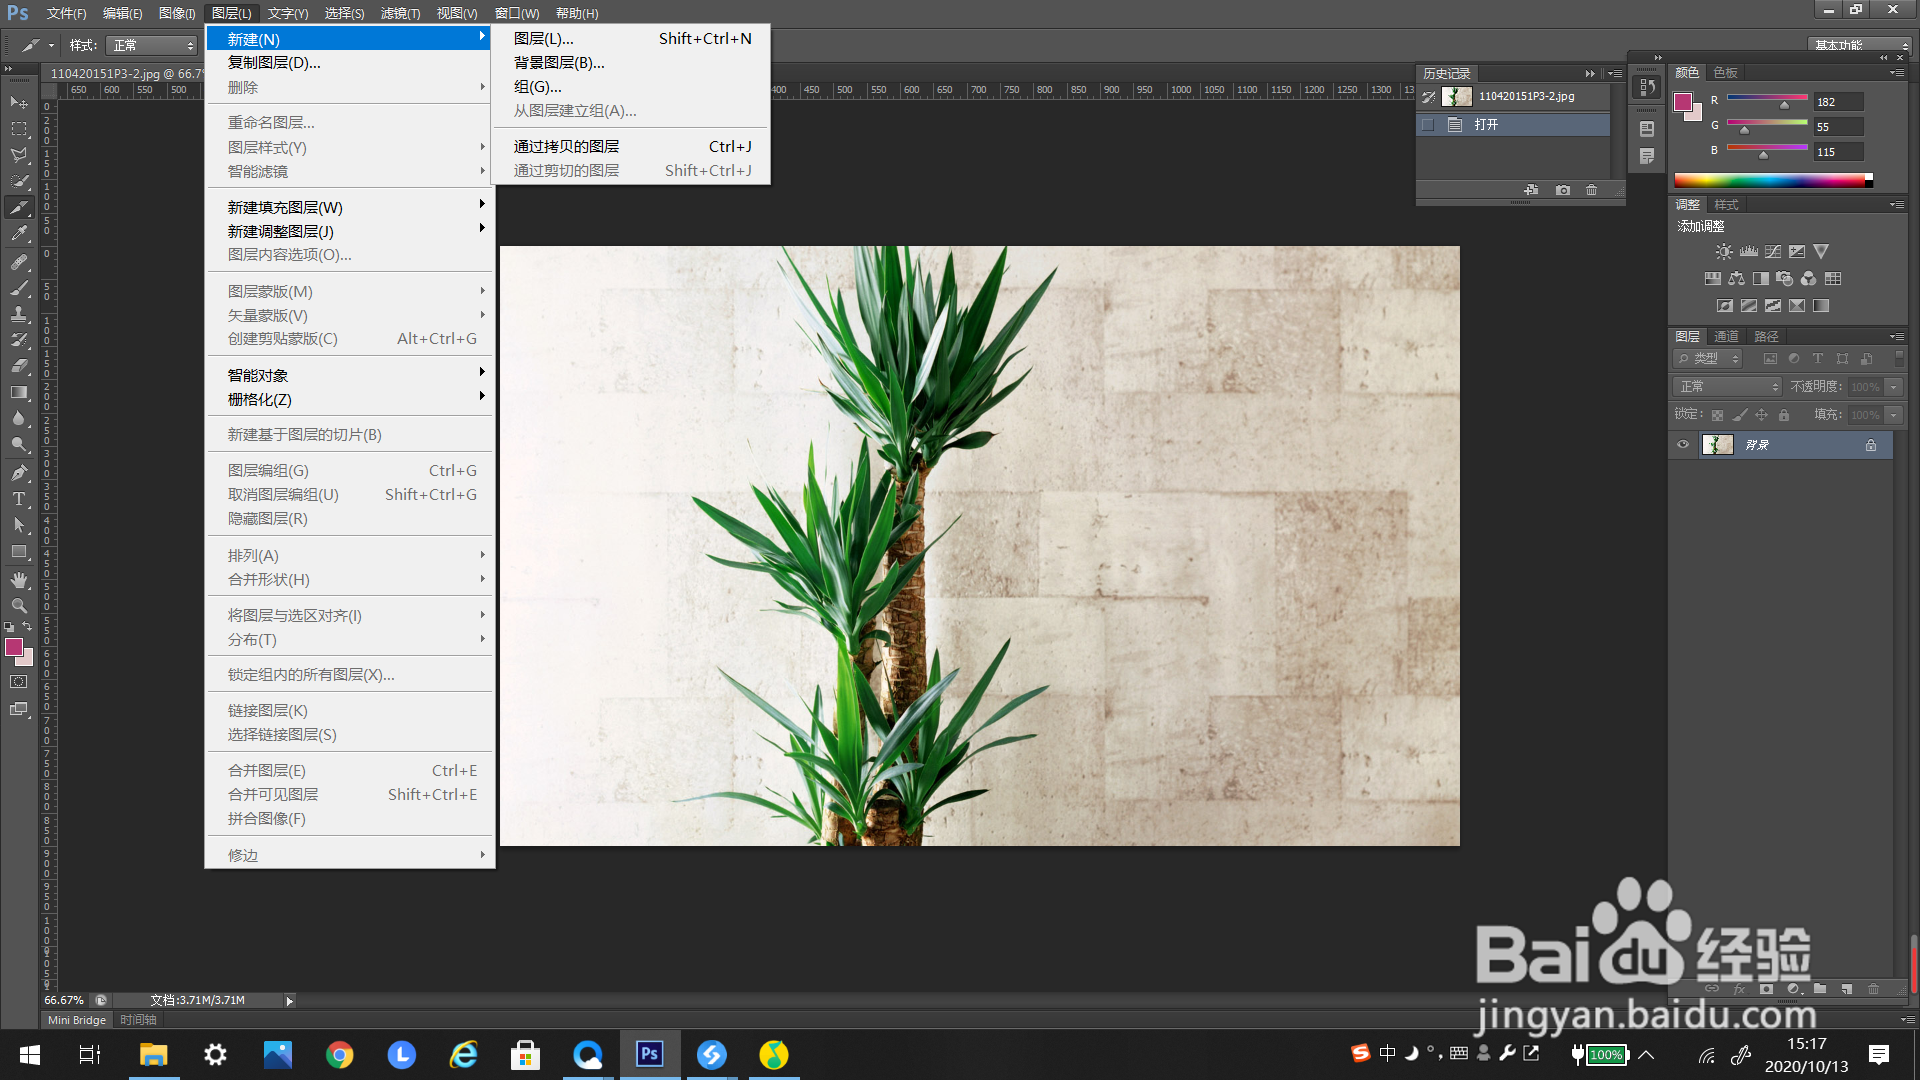Open the 样式 dropdown in options bar
This screenshot has height=1080, width=1920.
click(152, 46)
